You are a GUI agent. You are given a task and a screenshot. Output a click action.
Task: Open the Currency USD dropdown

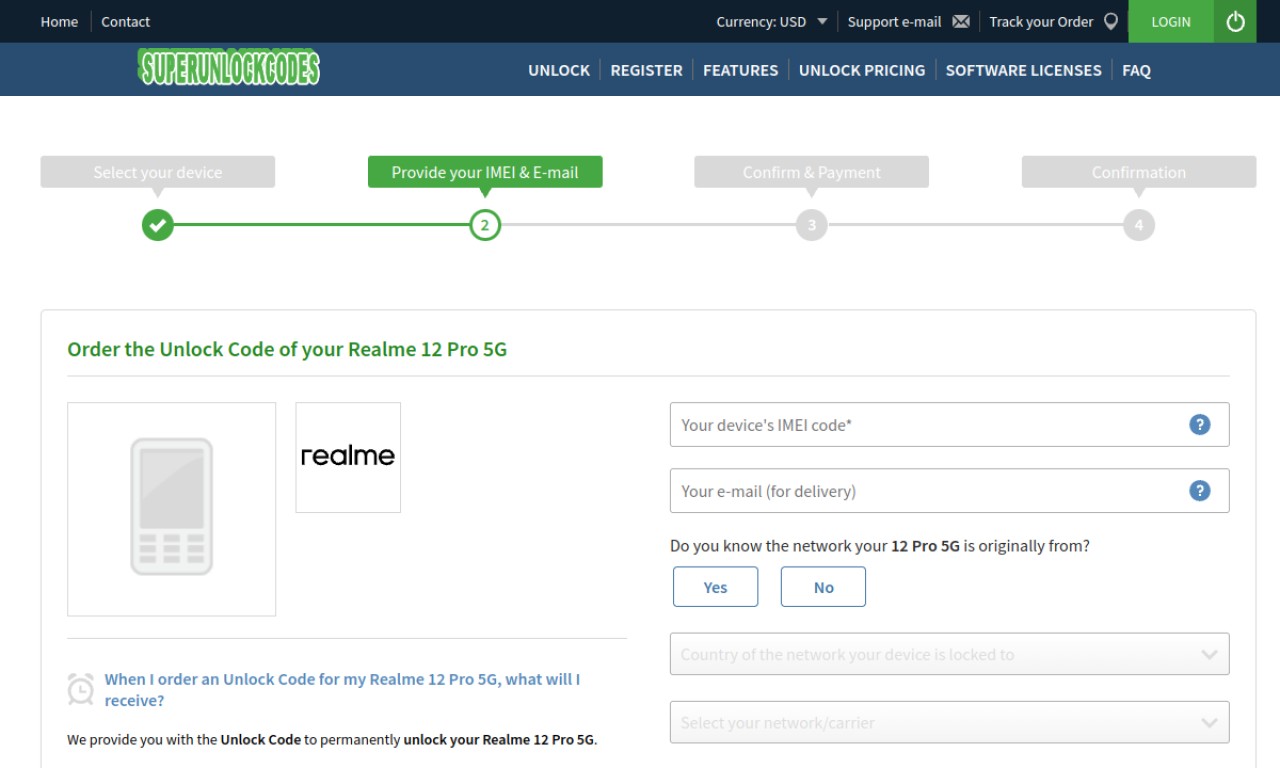tap(772, 21)
